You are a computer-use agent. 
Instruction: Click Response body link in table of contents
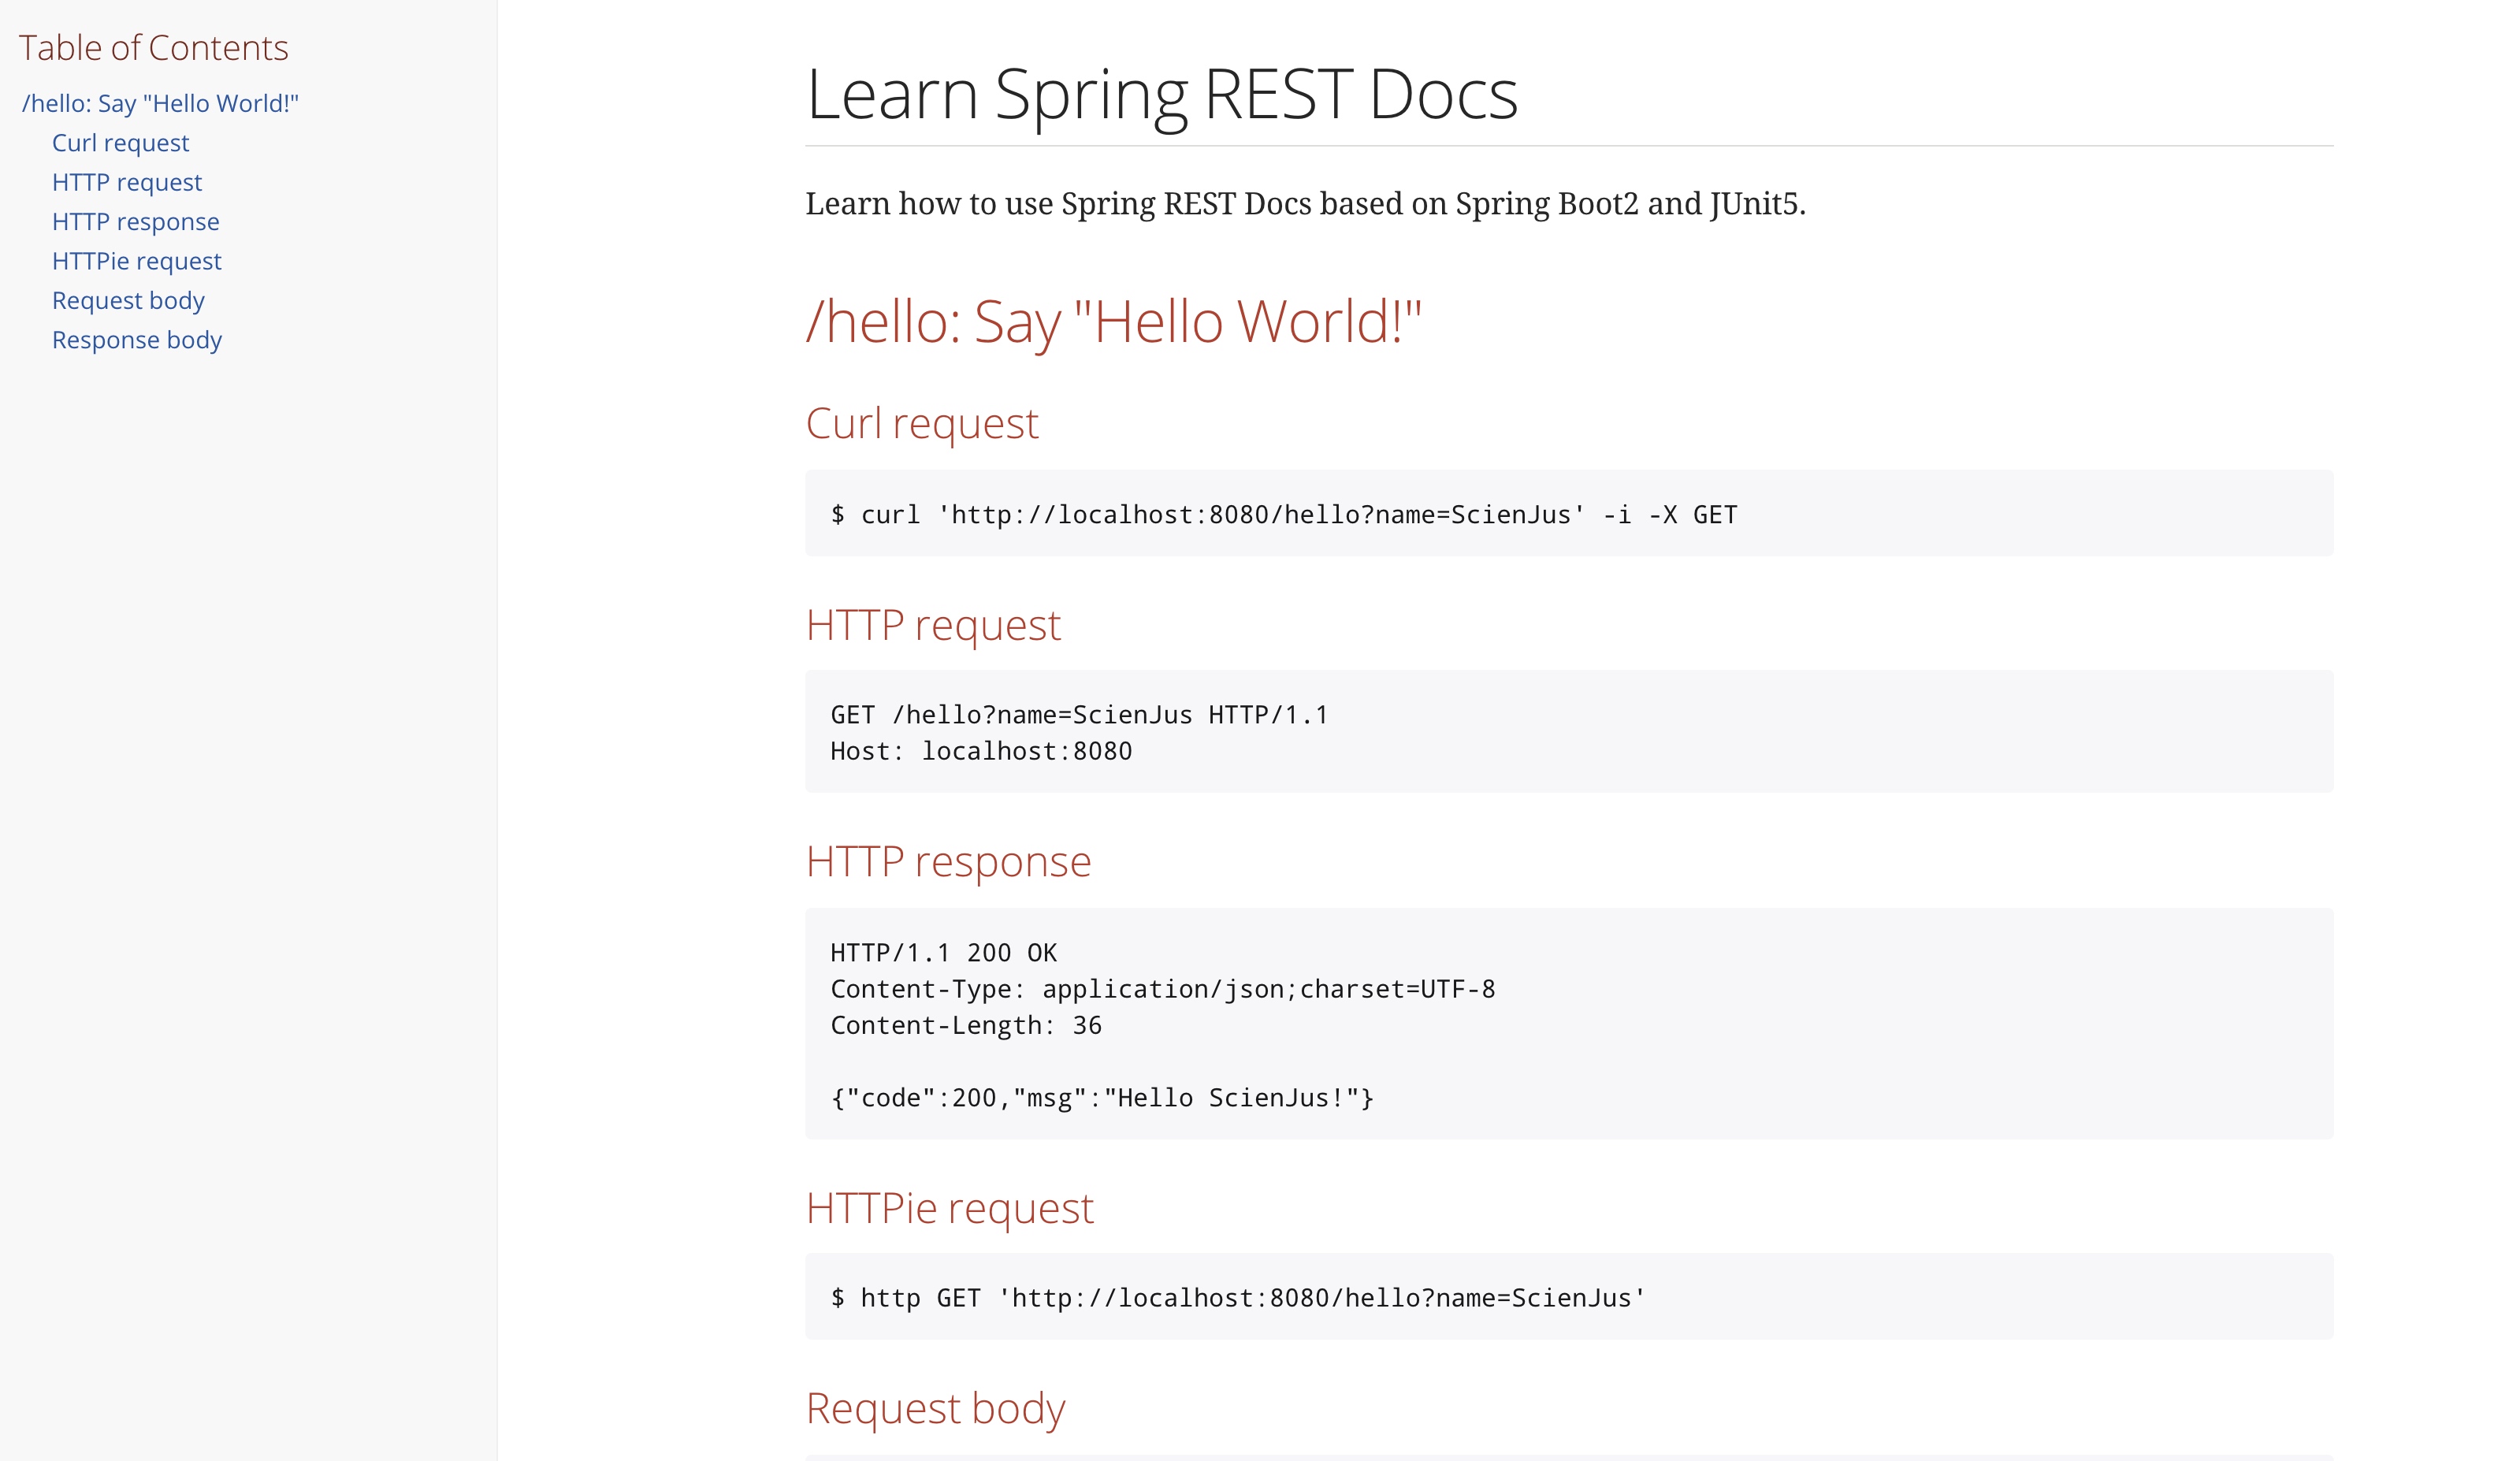[x=137, y=340]
